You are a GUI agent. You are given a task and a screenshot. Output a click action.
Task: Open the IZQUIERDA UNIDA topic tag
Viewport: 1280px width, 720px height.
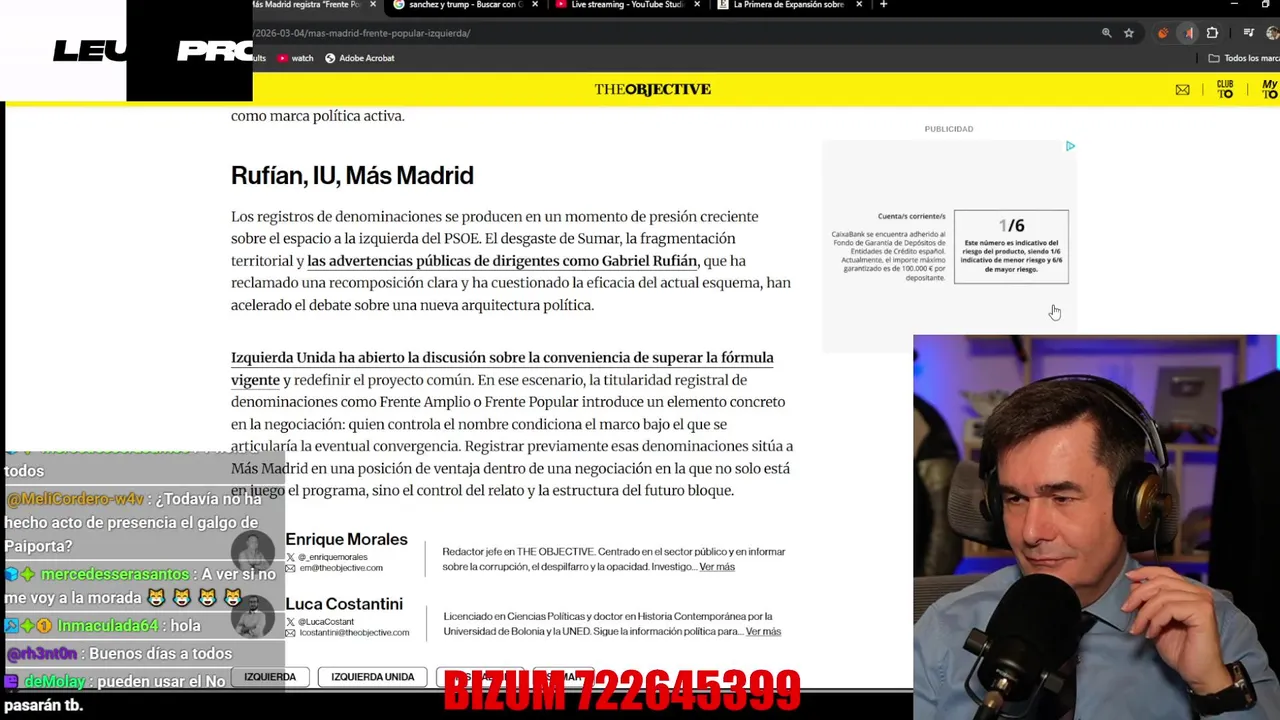tap(372, 677)
